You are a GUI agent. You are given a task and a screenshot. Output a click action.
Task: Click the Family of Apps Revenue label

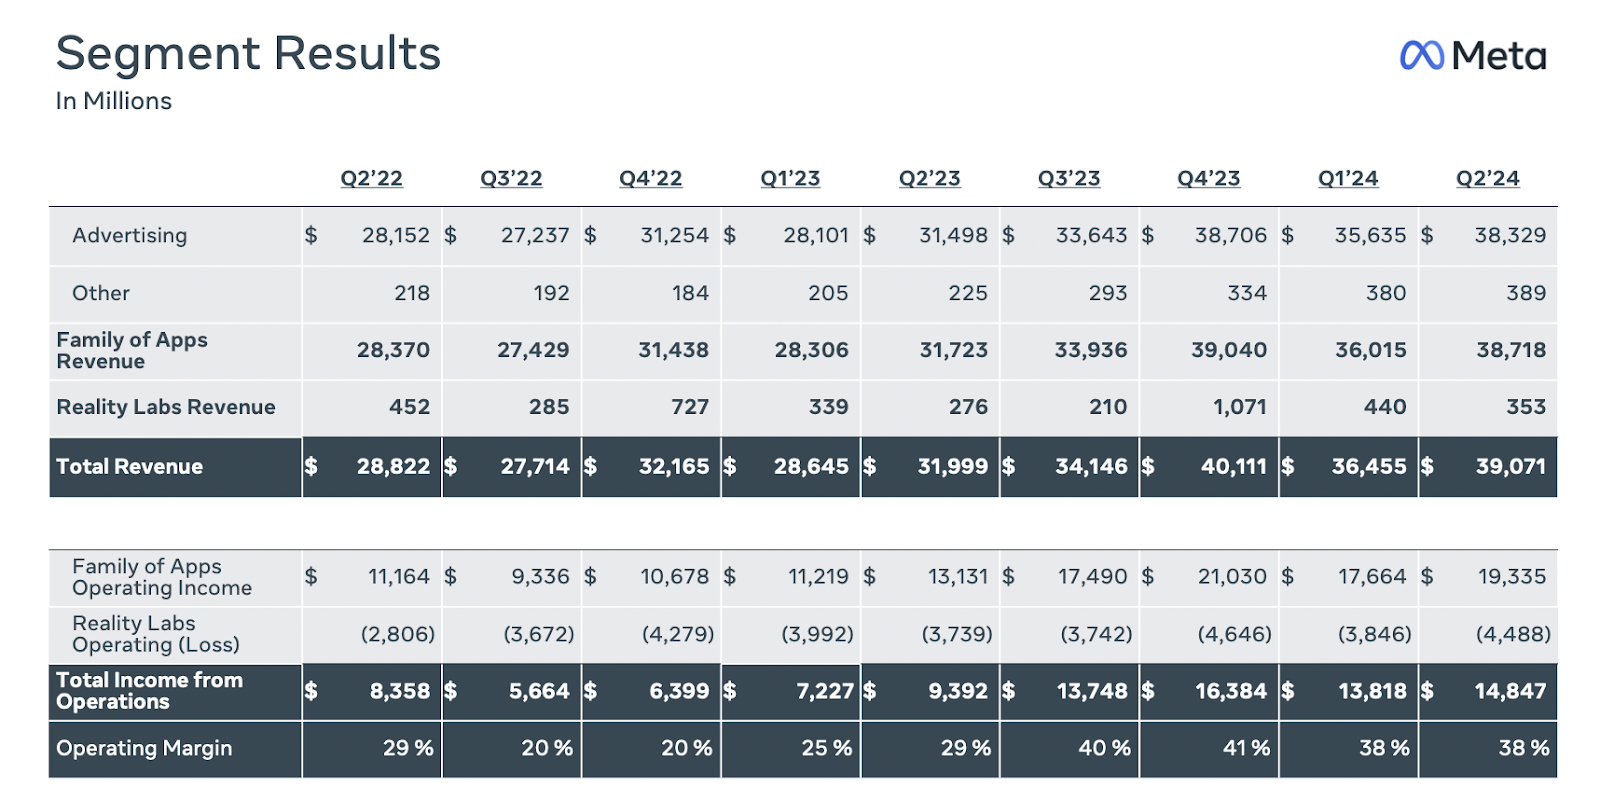click(131, 351)
